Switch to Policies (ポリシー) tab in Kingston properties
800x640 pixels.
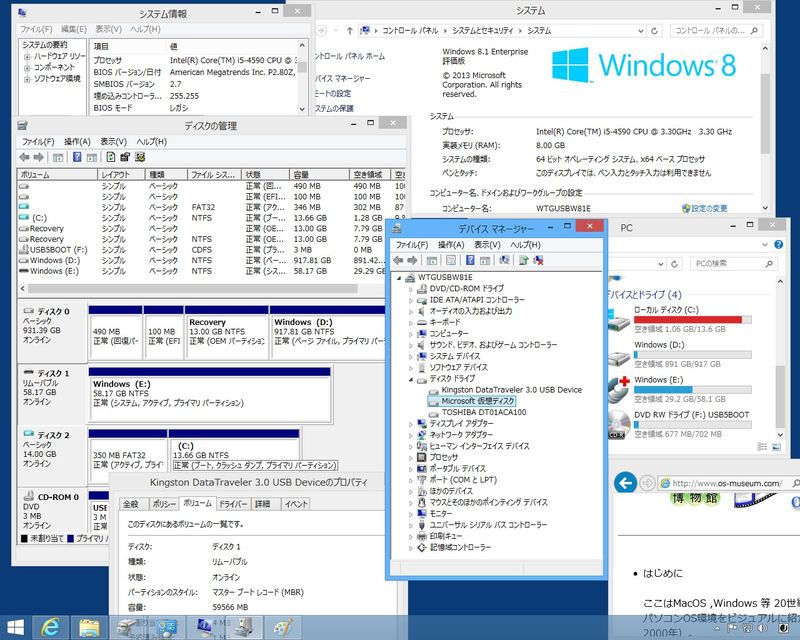coord(164,504)
